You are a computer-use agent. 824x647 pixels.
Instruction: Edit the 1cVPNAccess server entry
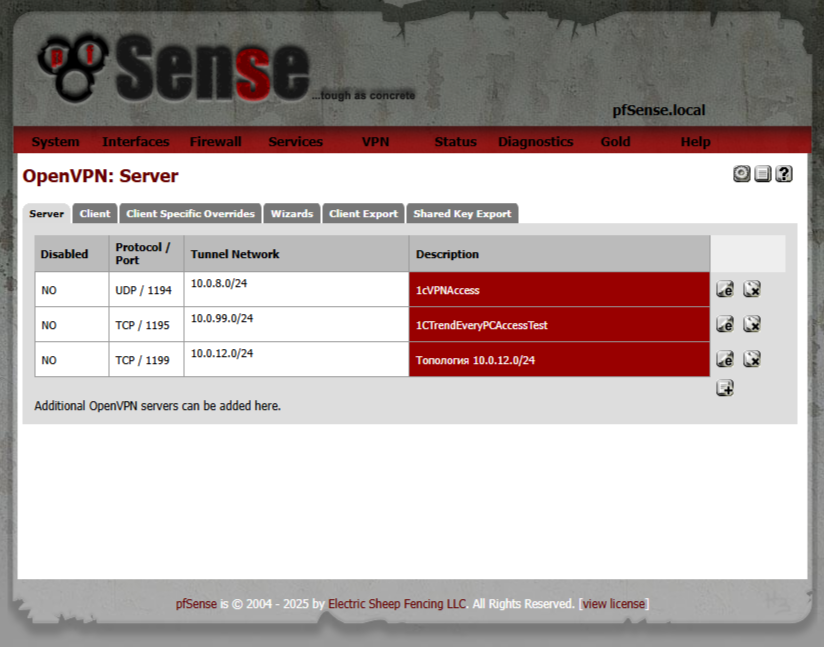[x=725, y=289]
